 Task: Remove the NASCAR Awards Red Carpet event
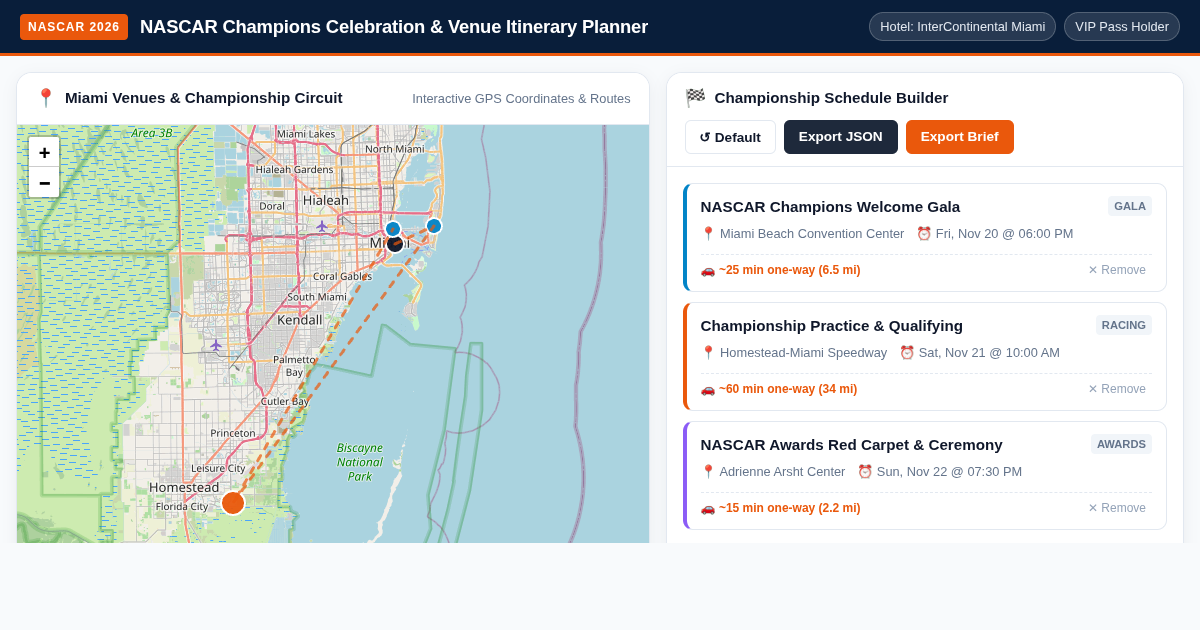pyautogui.click(x=1117, y=508)
